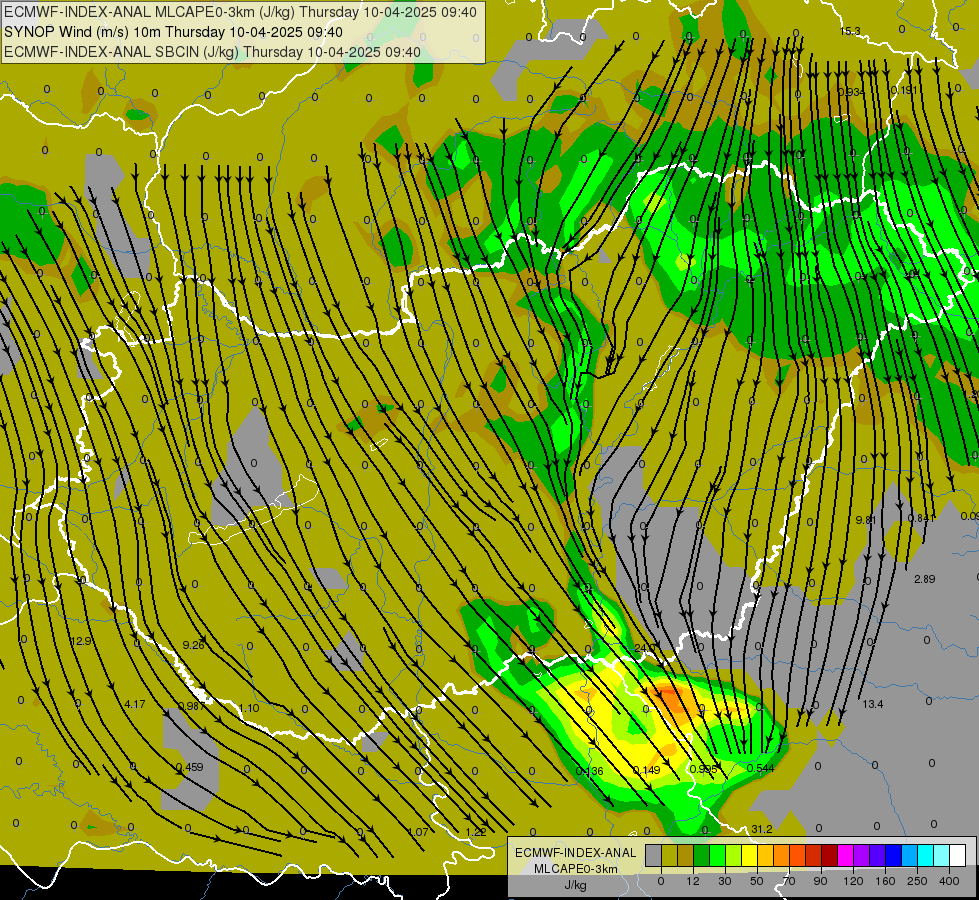979x900 pixels.
Task: Select the bright green legend swatch
Action: click(x=717, y=855)
